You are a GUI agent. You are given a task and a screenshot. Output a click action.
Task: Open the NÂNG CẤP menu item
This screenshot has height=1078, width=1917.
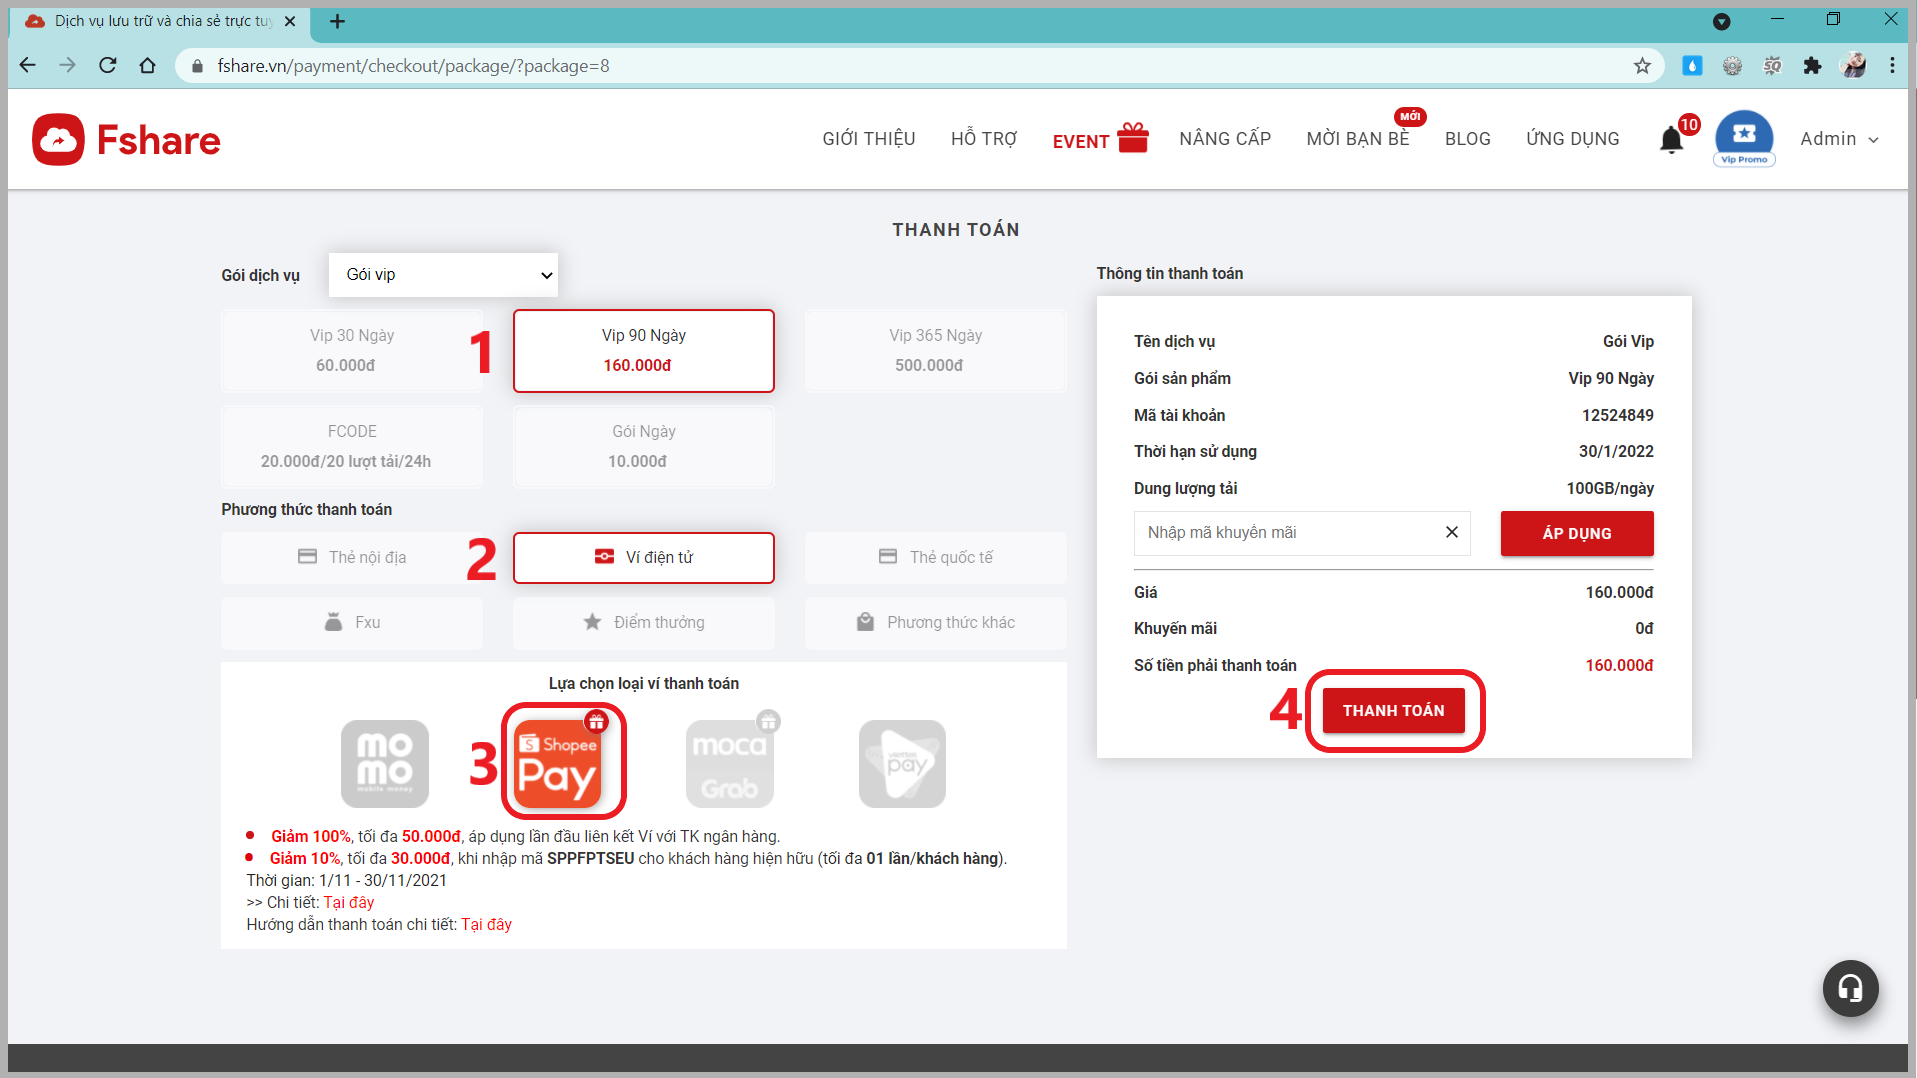point(1224,139)
